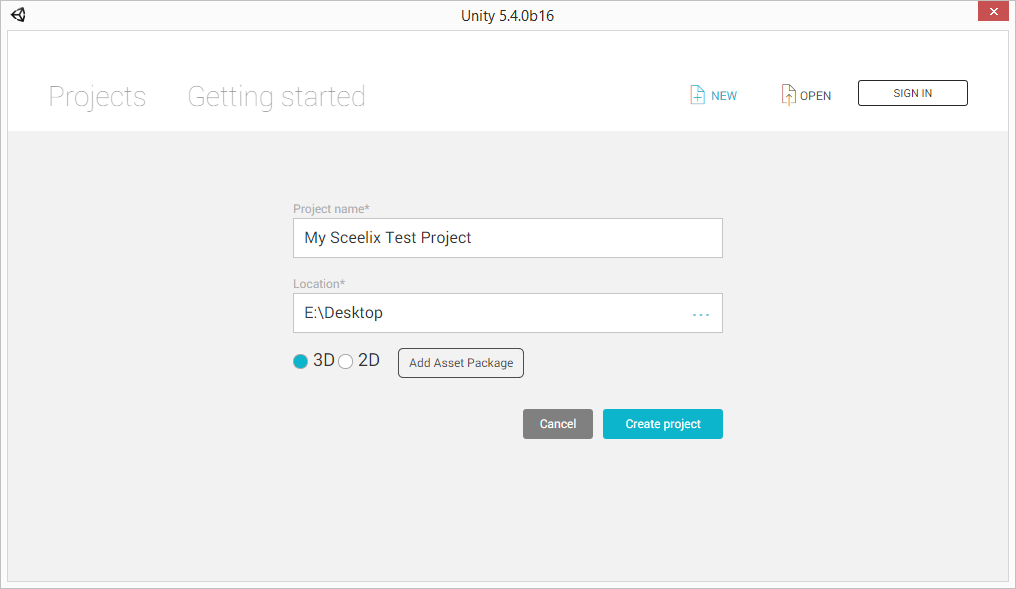Click the Unity 5.4.0b16 title bar

coord(507,16)
